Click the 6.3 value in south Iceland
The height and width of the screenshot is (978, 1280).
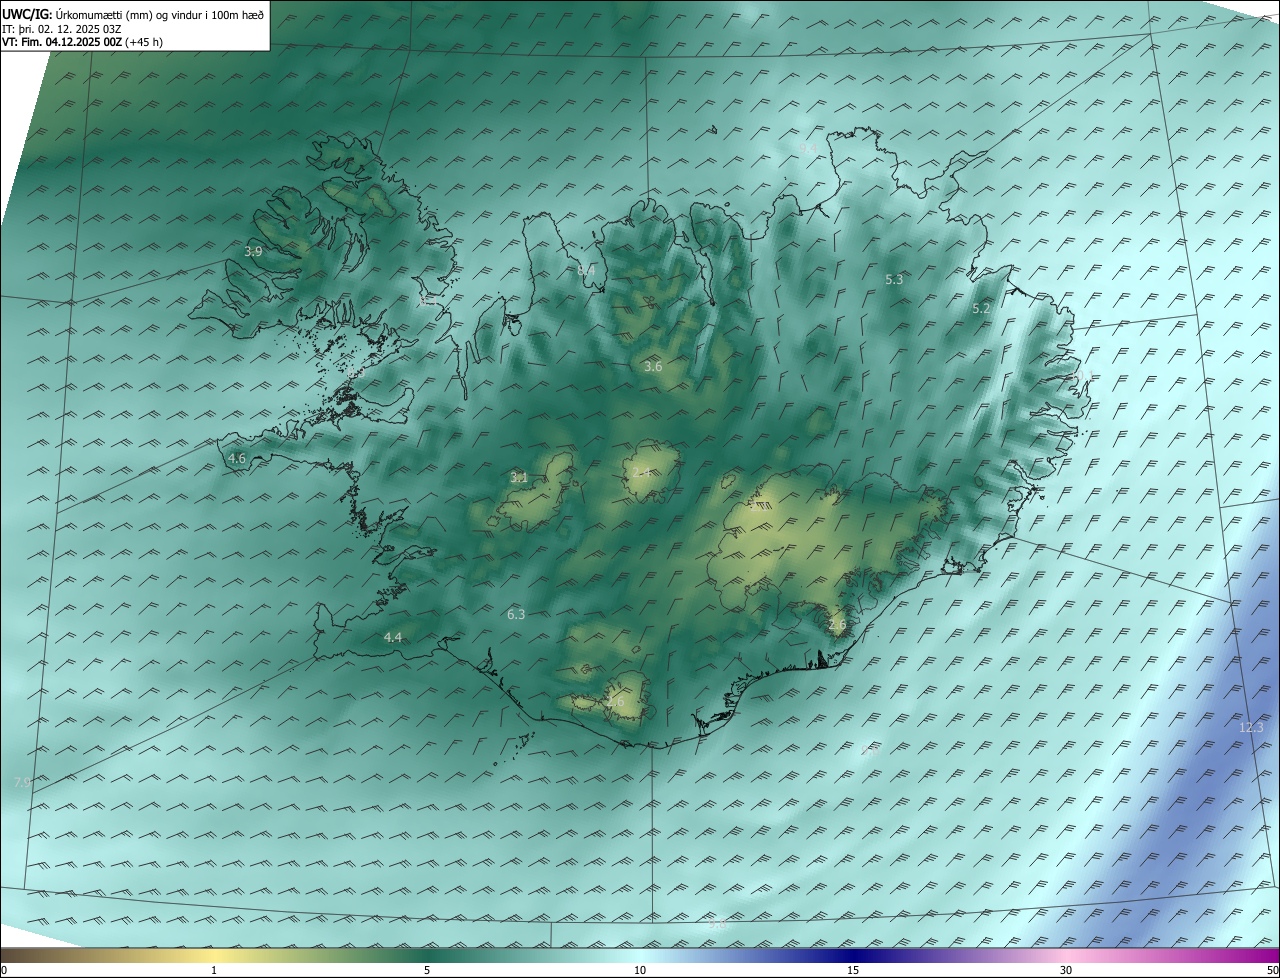(516, 615)
